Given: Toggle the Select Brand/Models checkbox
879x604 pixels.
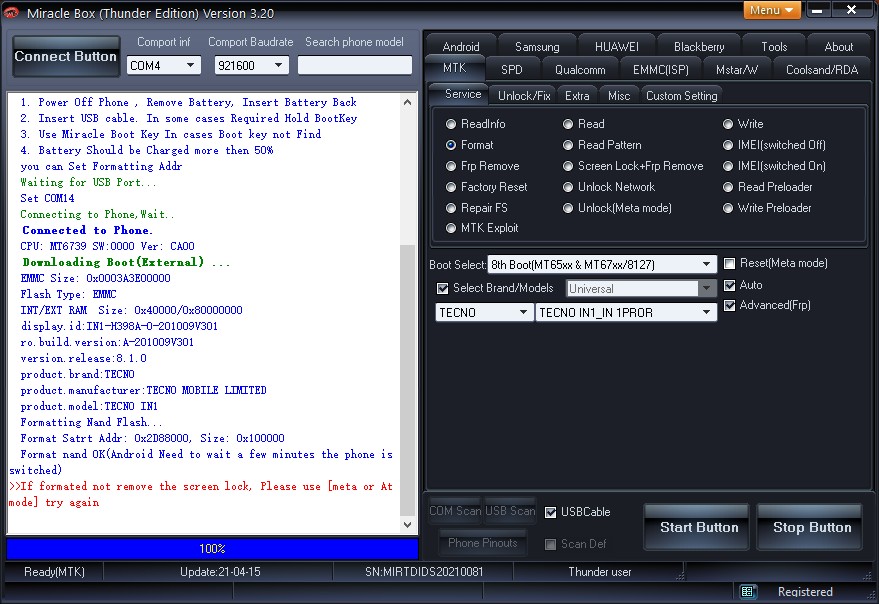Looking at the screenshot, I should (442, 288).
